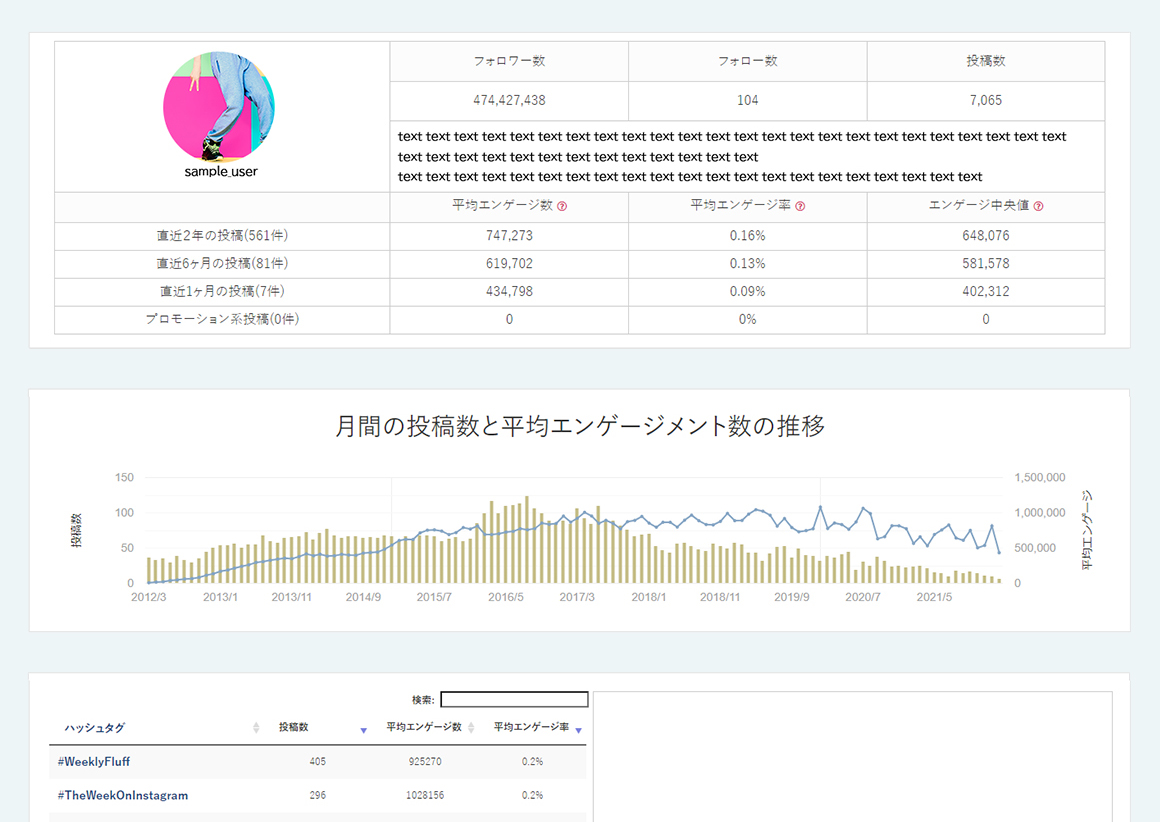
Task: Click the フォロー数 header cell
Action: coord(747,61)
